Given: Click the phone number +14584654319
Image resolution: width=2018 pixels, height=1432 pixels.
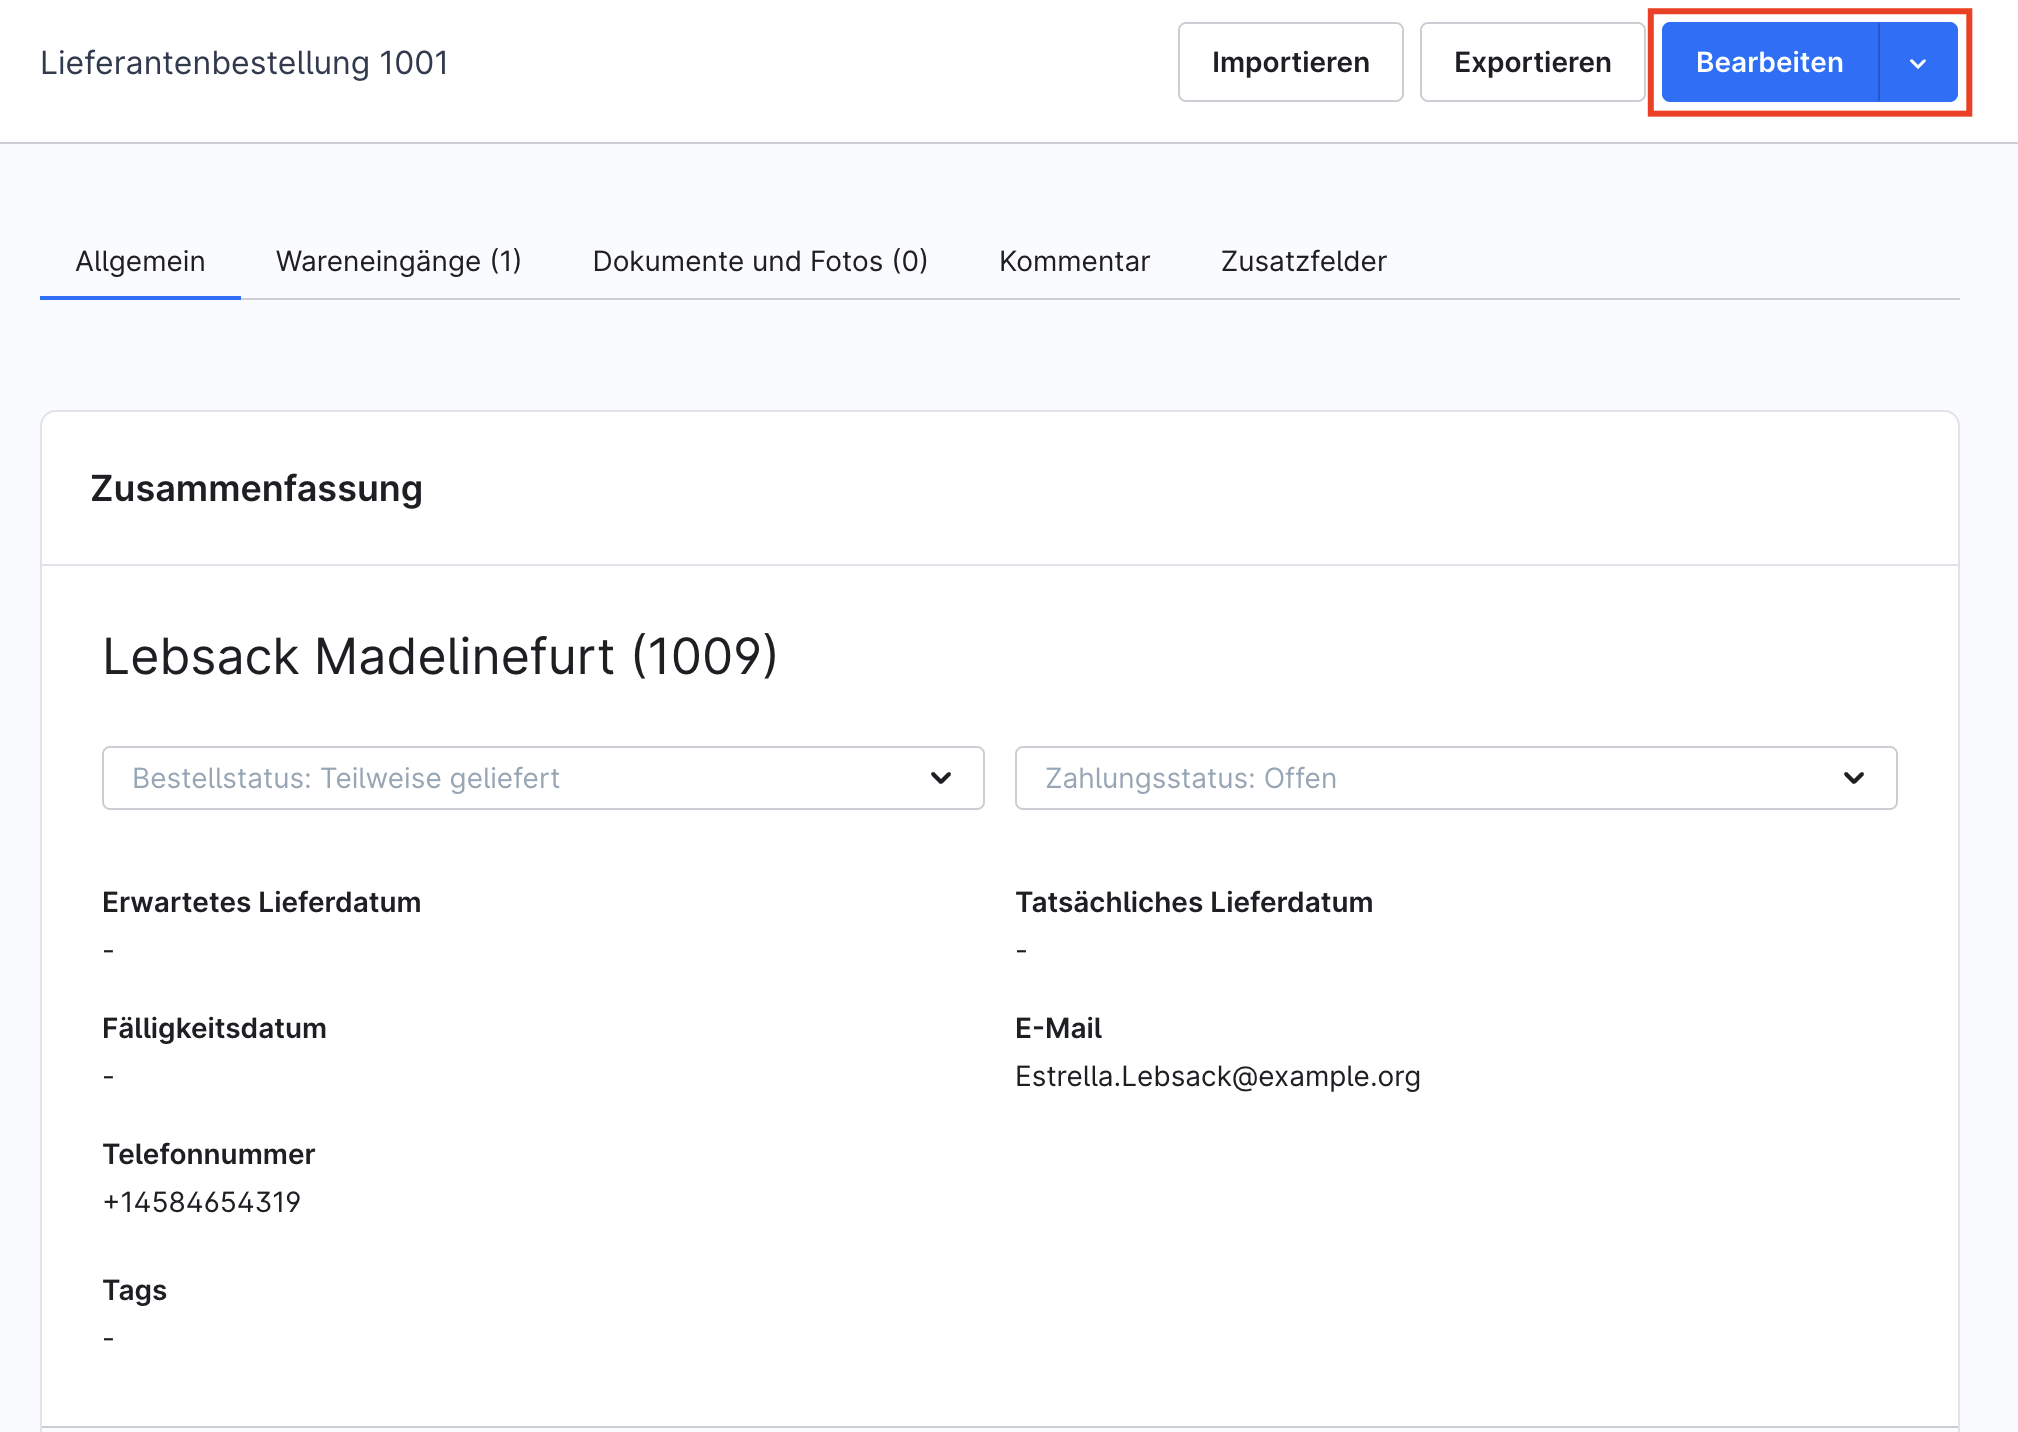Looking at the screenshot, I should point(201,1201).
